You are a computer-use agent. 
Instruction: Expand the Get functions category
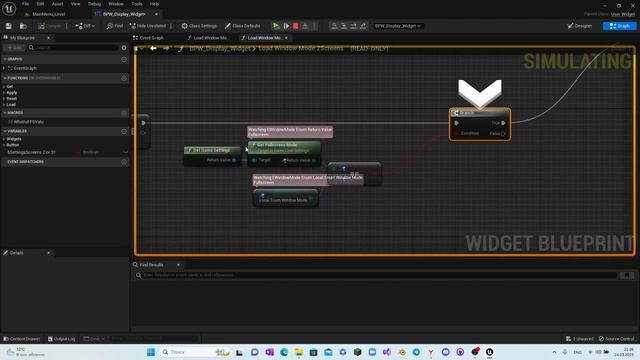[4, 87]
